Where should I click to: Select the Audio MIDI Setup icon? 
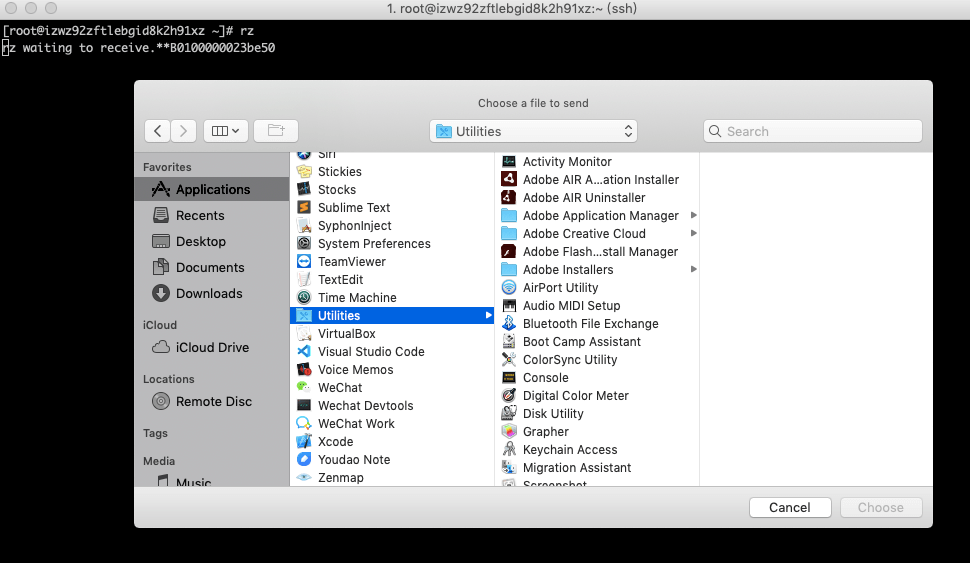point(509,305)
